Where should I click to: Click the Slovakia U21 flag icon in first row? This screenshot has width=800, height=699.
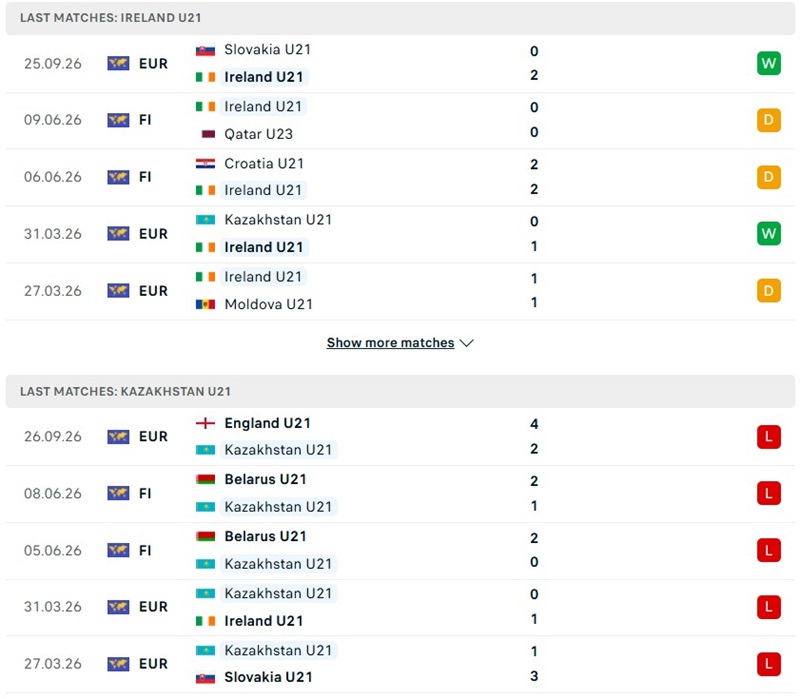(205, 50)
